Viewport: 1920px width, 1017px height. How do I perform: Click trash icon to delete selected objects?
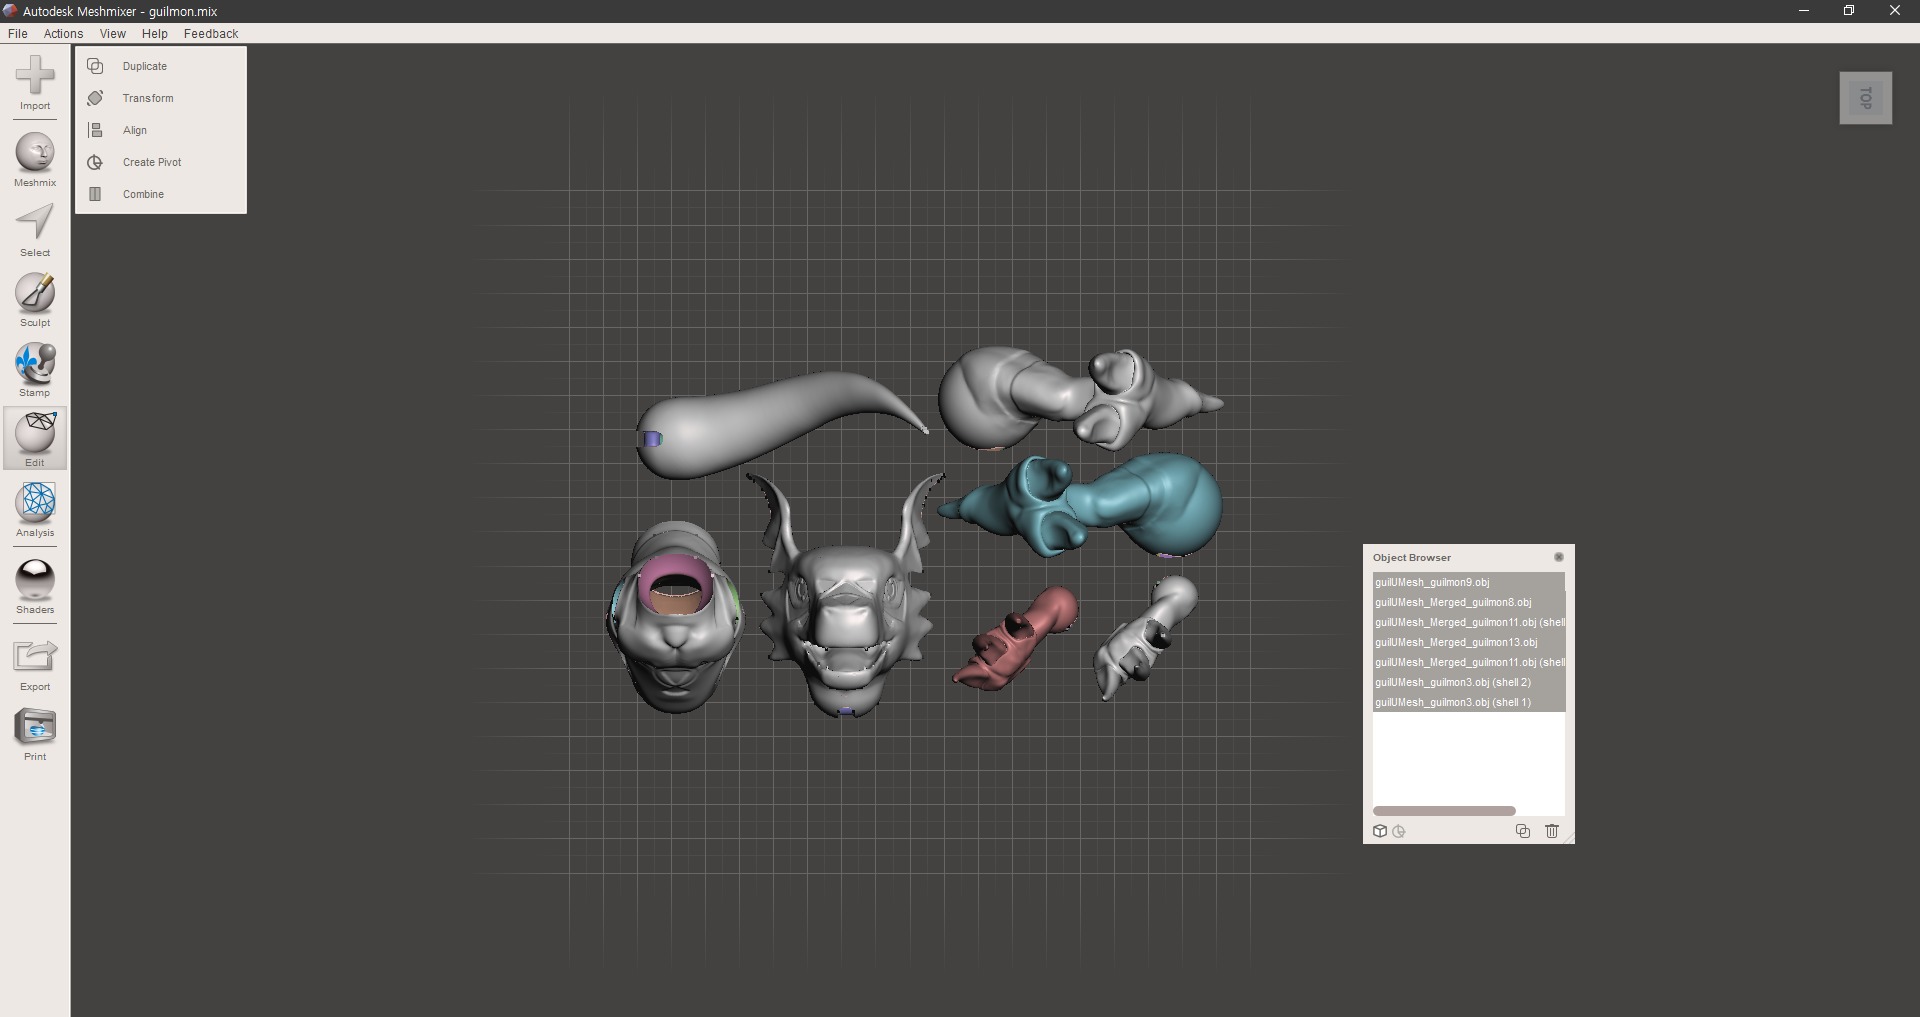[x=1552, y=831]
